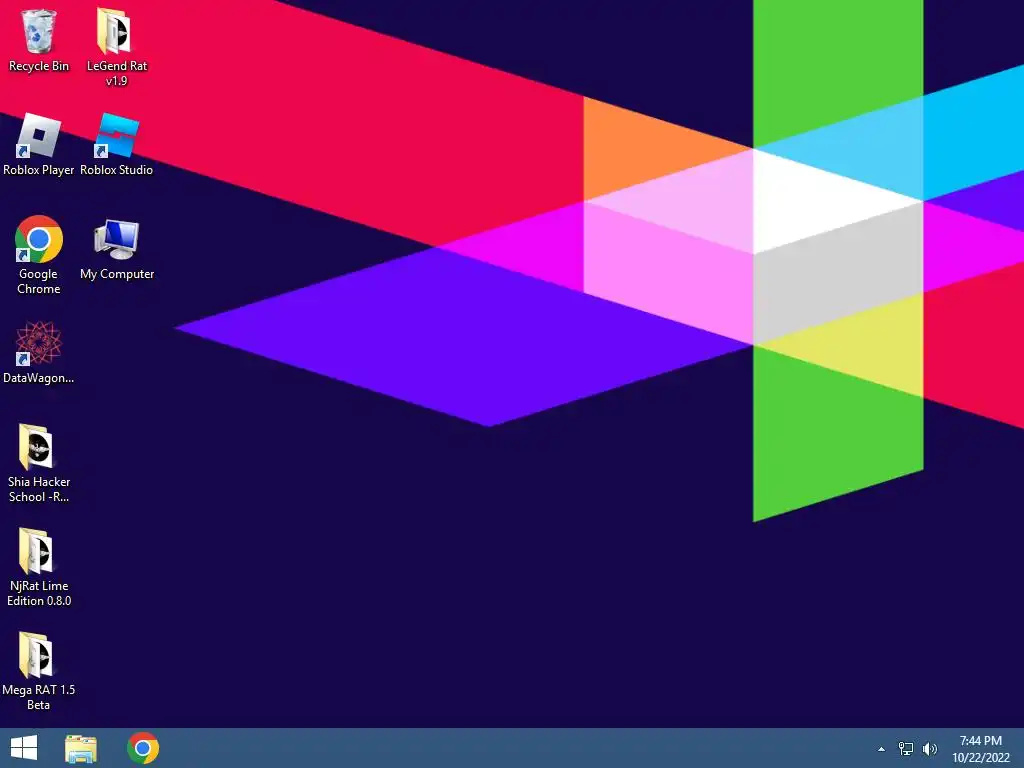Screen dimensions: 1024x768
Task: Select the My Computer icon
Action: click(116, 240)
